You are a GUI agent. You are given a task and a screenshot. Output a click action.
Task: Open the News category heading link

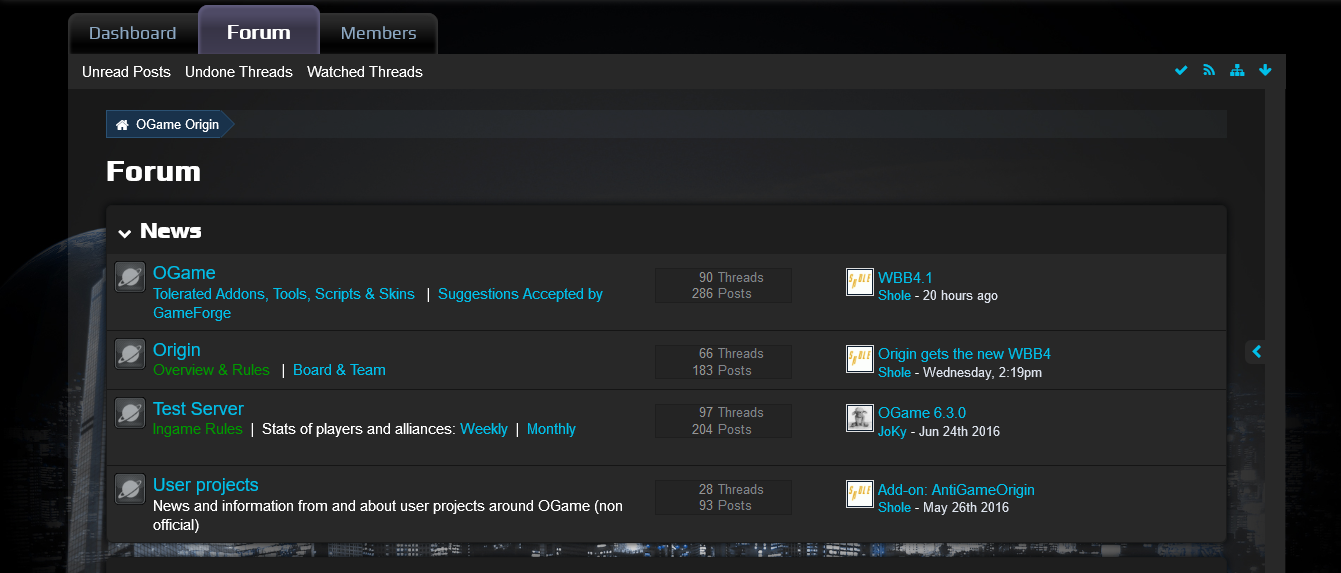[171, 231]
